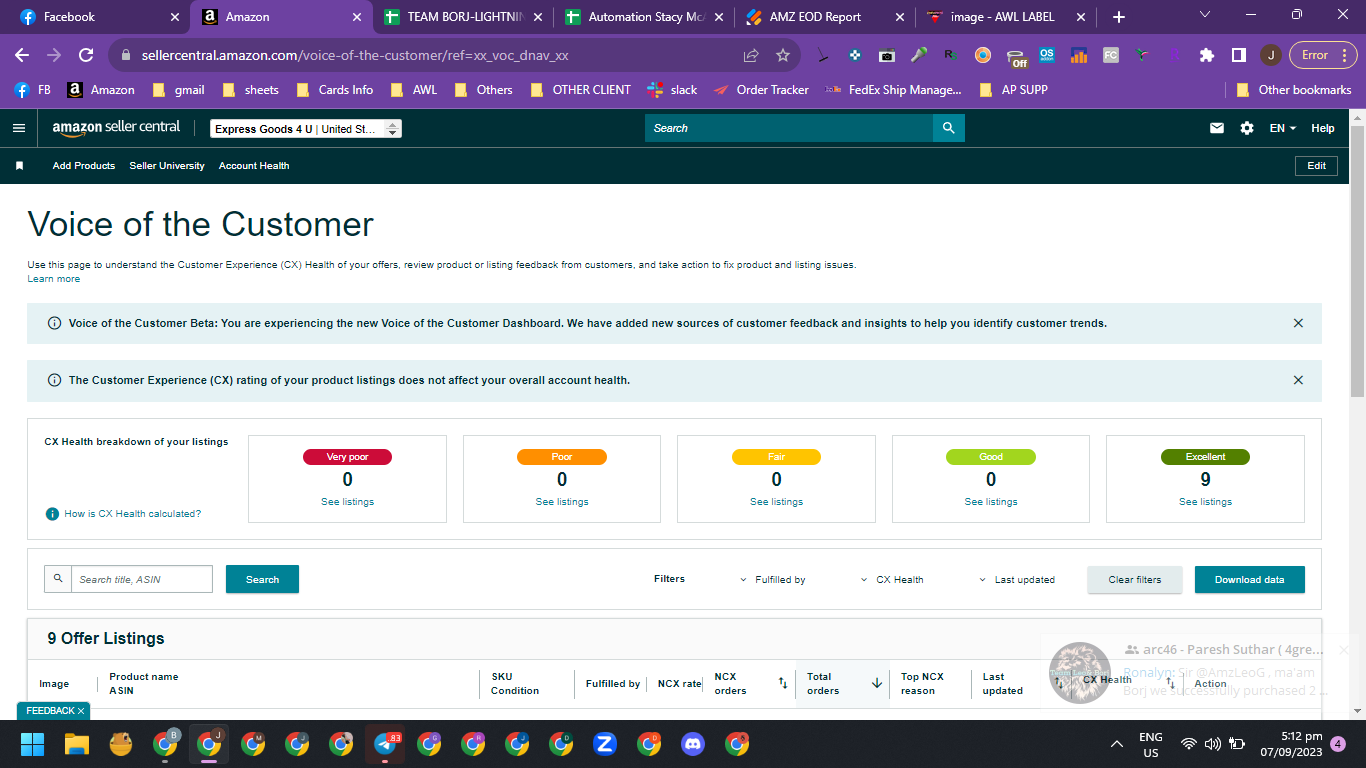This screenshot has width=1366, height=768.
Task: Open the EN language dropdown
Action: click(x=1283, y=128)
